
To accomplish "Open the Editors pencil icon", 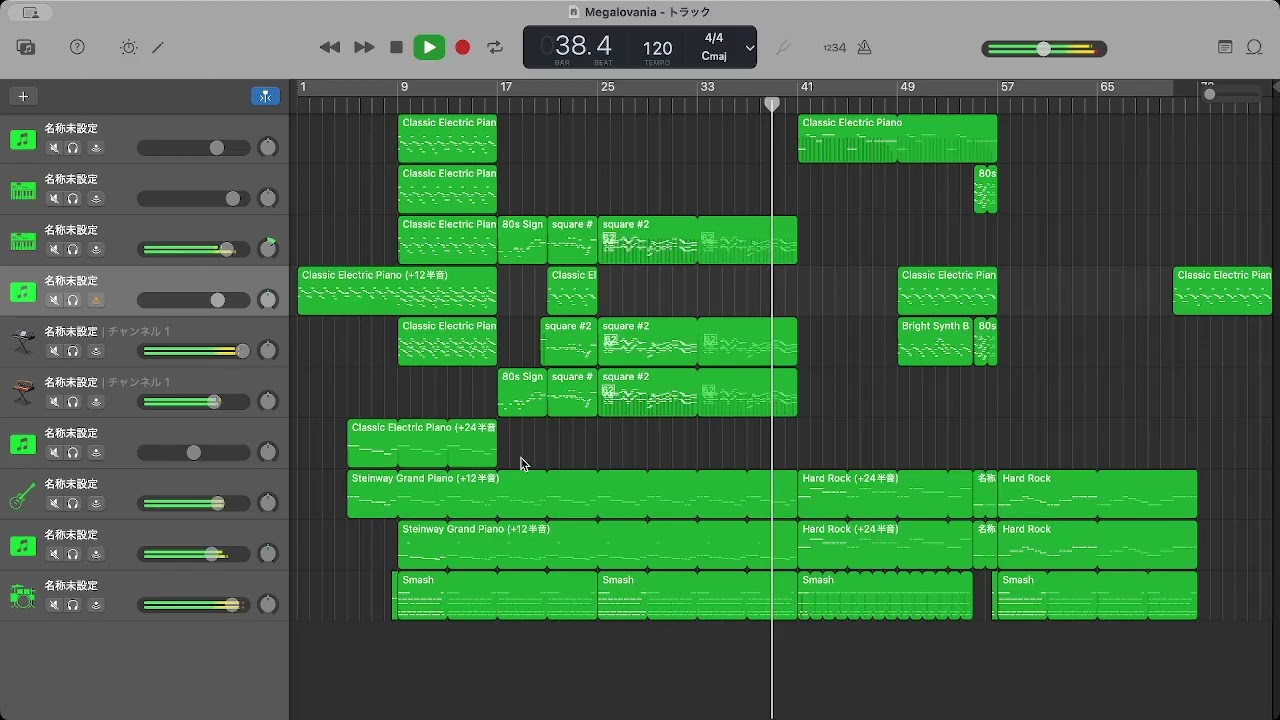I will [x=158, y=47].
